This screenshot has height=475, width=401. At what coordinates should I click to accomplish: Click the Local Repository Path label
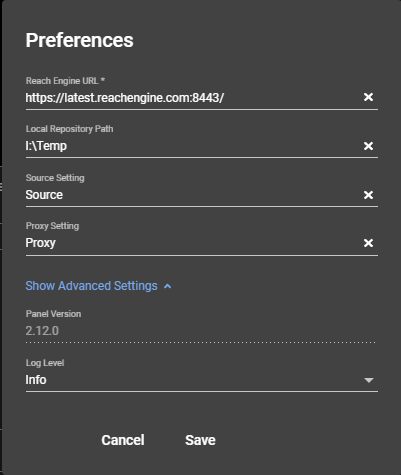coord(70,129)
